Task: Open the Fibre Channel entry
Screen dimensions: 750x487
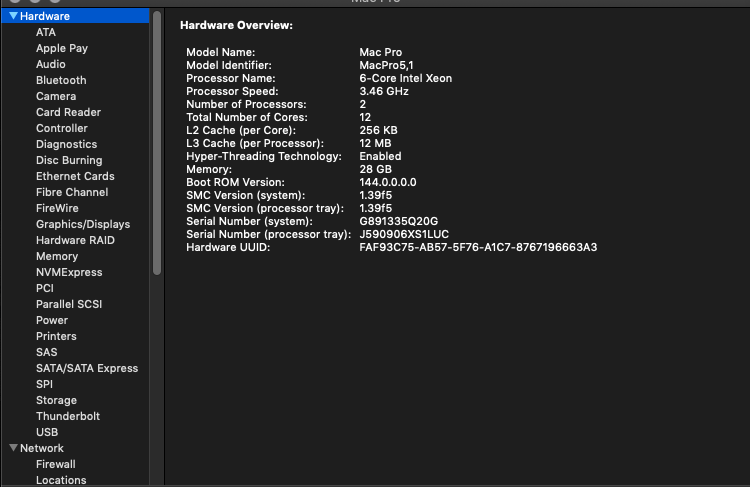Action: click(x=72, y=192)
